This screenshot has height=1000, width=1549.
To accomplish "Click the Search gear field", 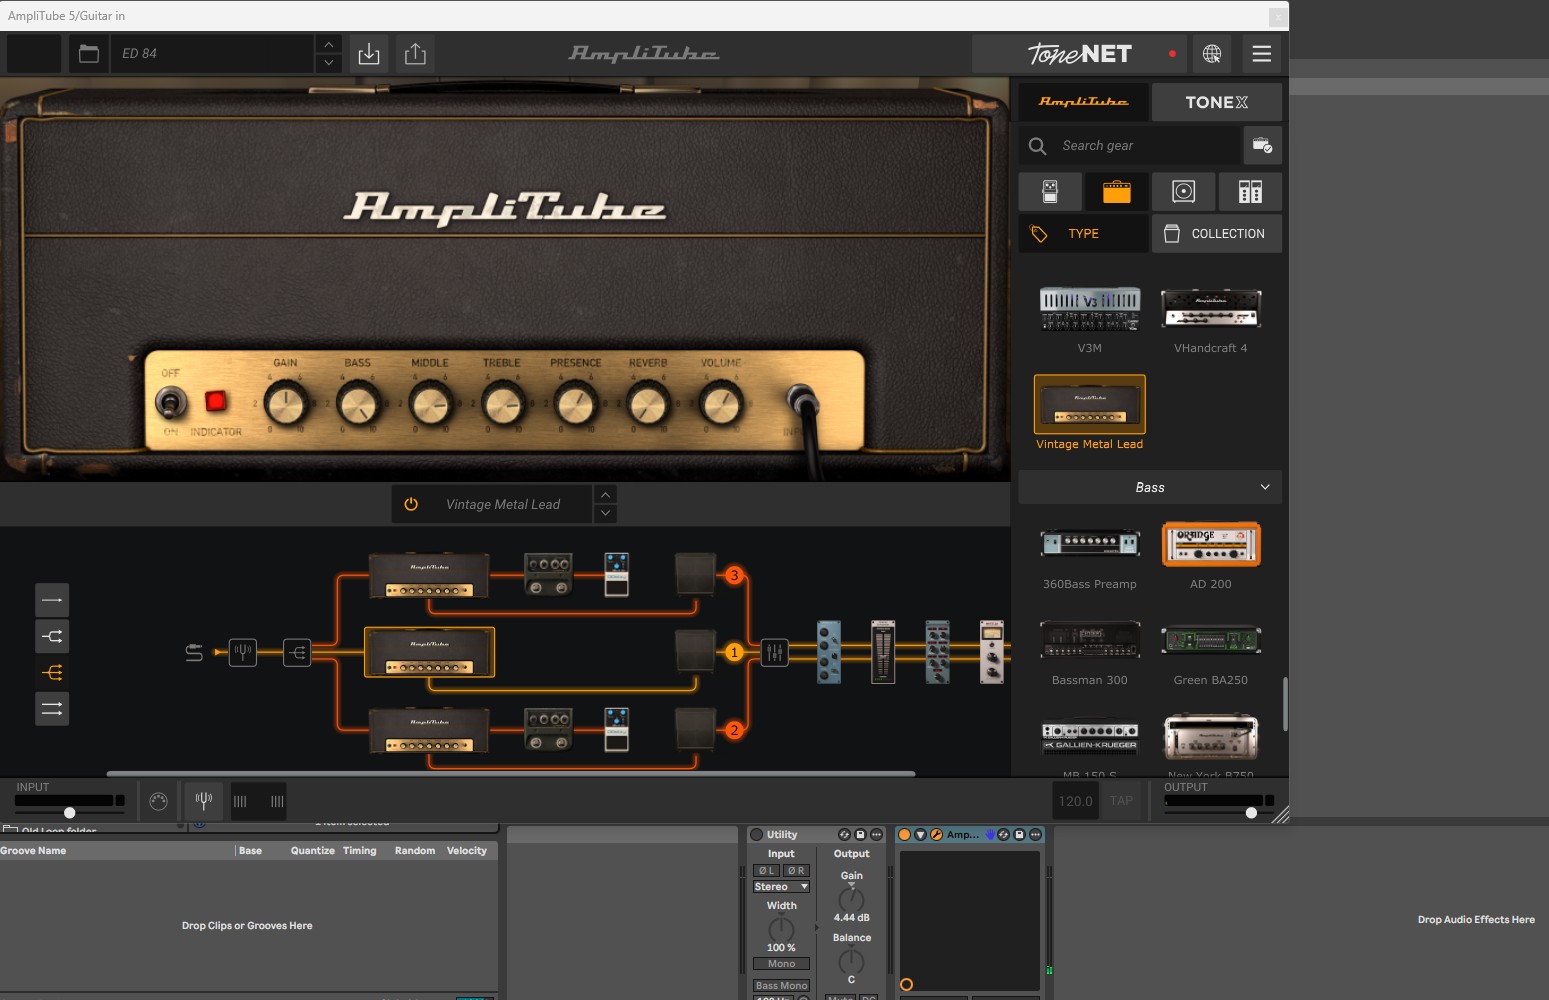I will (x=1130, y=146).
